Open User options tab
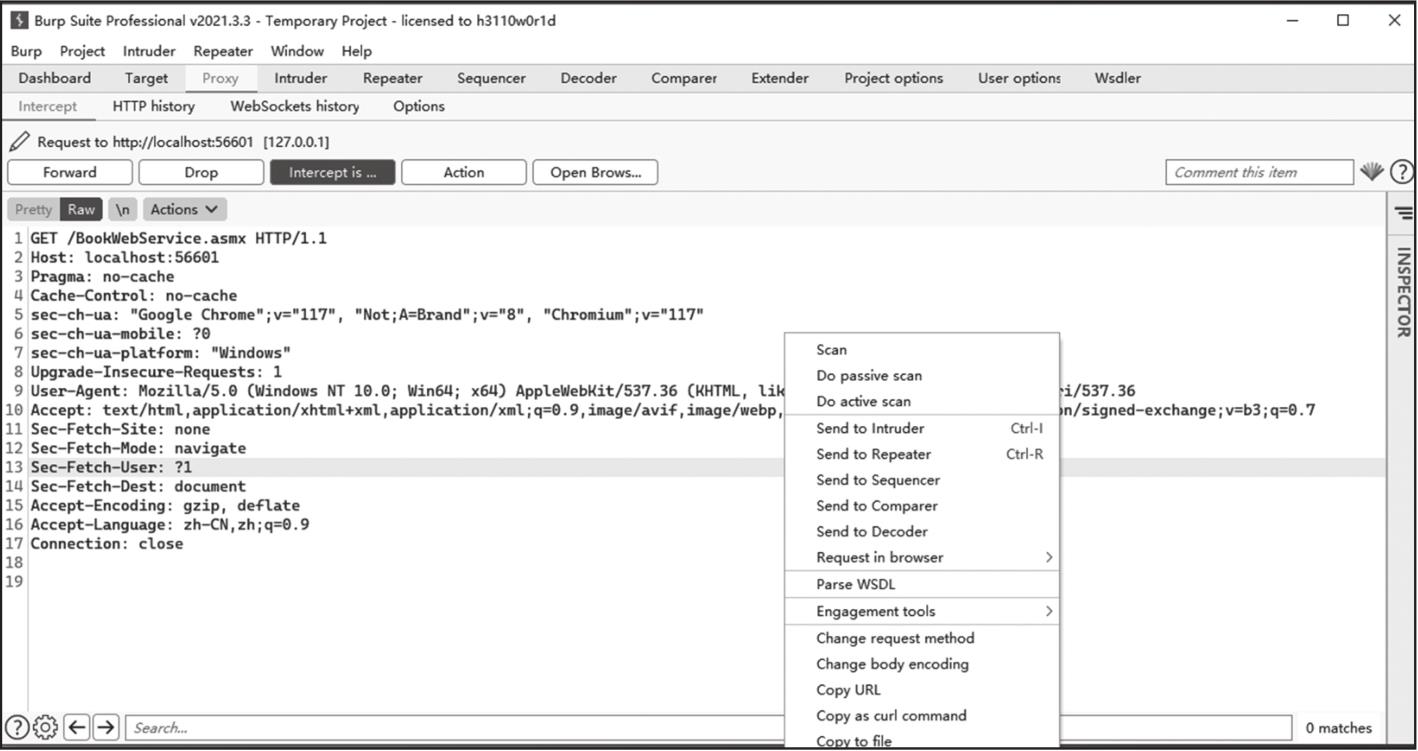 (x=1020, y=78)
